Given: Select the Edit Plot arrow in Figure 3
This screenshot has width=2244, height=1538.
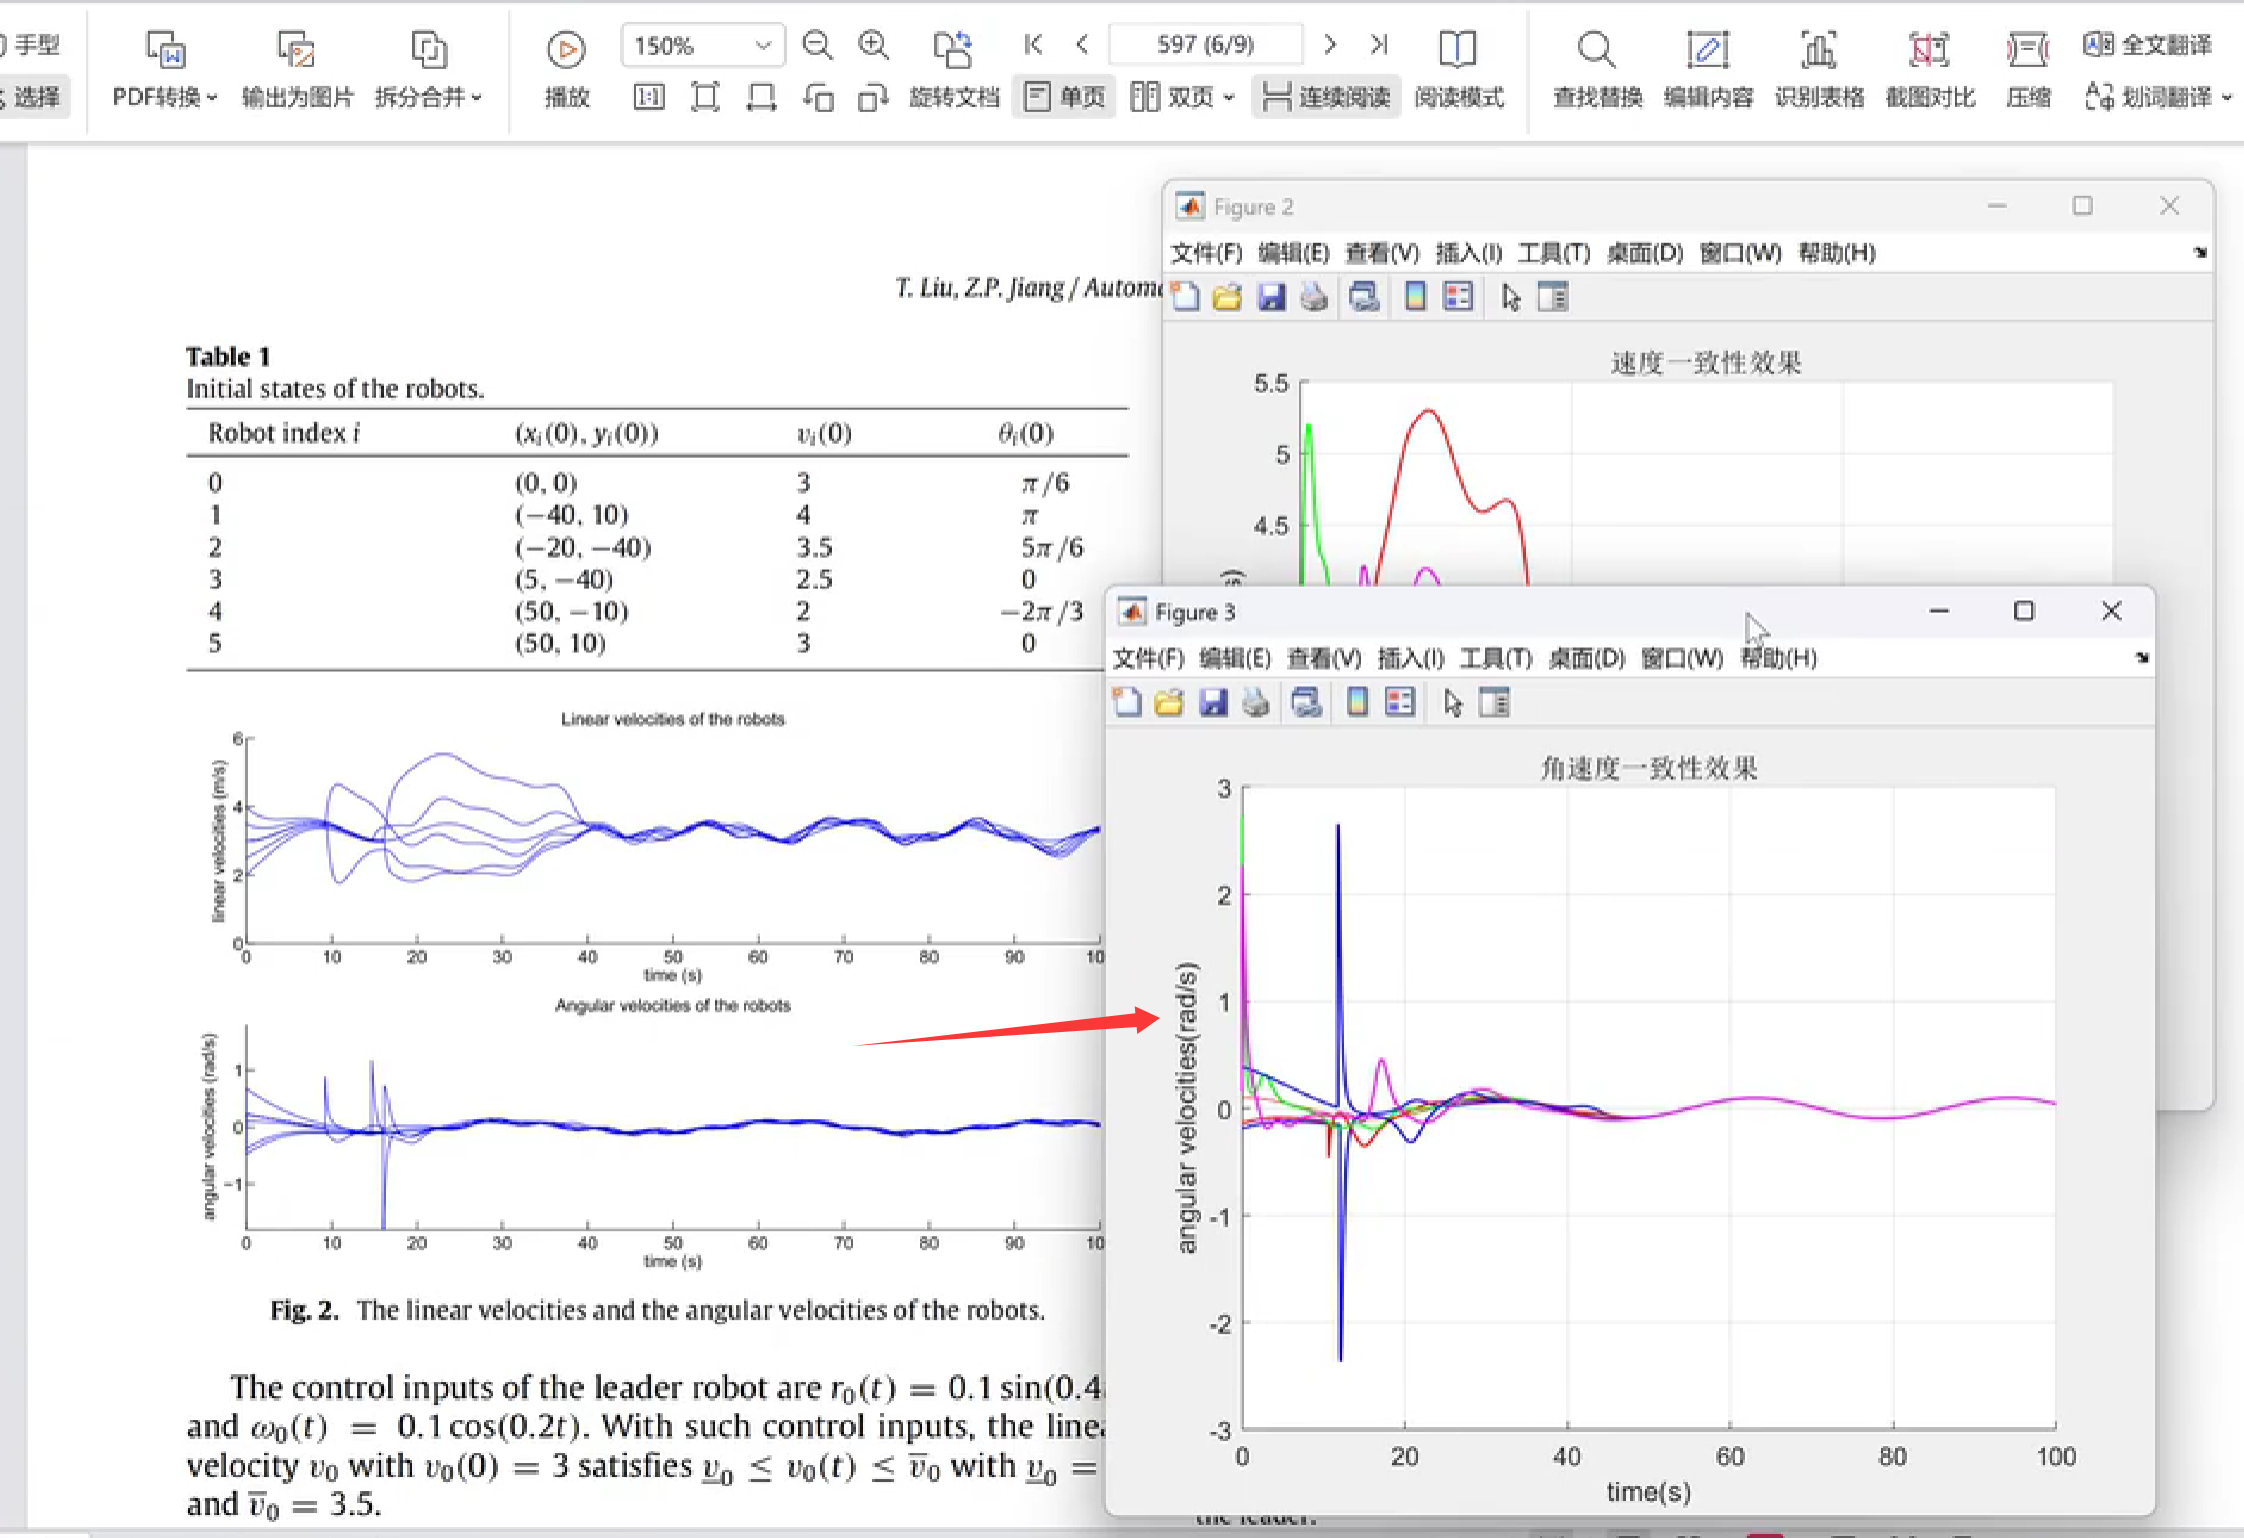Looking at the screenshot, I should 1453,702.
